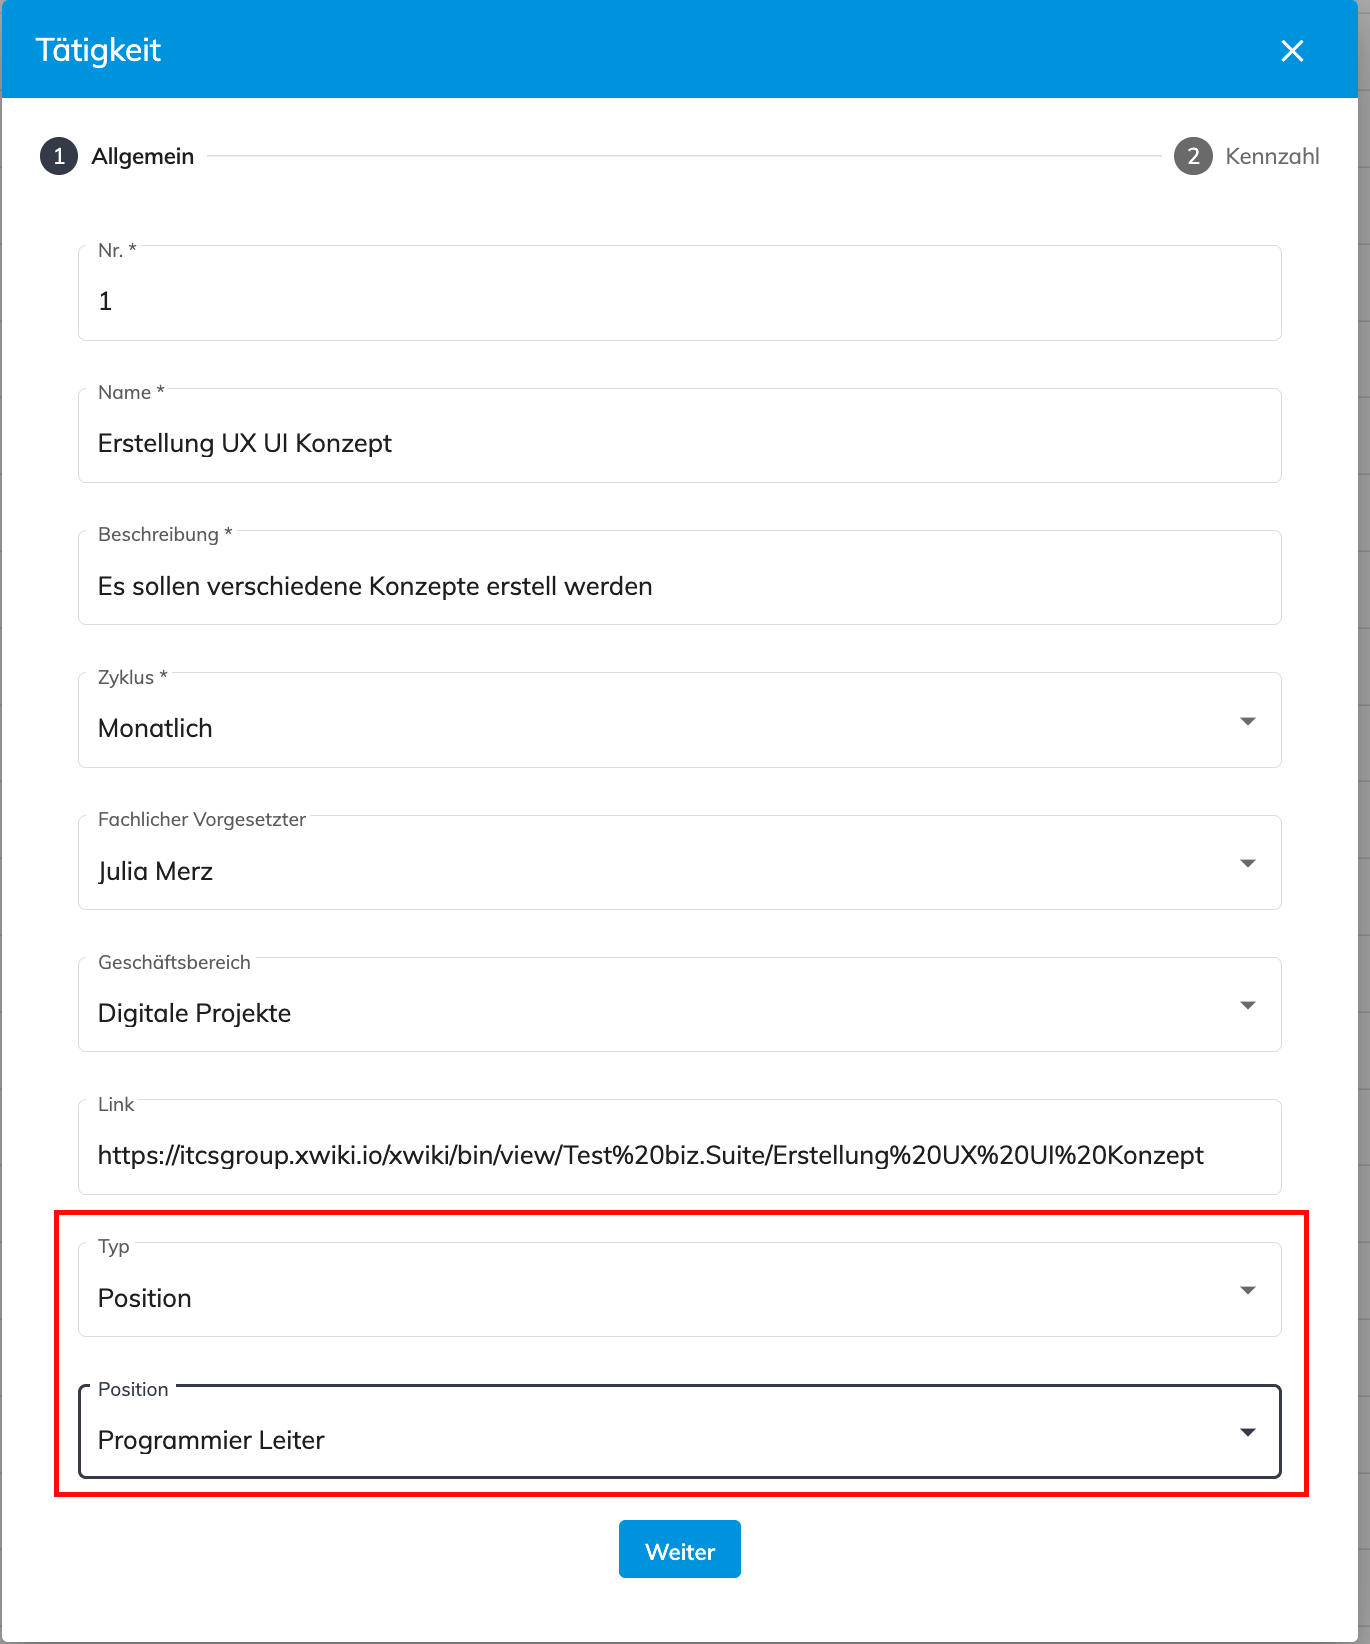Select the Allgemein step label
Viewport: 1370px width, 1644px height.
pyautogui.click(x=143, y=156)
